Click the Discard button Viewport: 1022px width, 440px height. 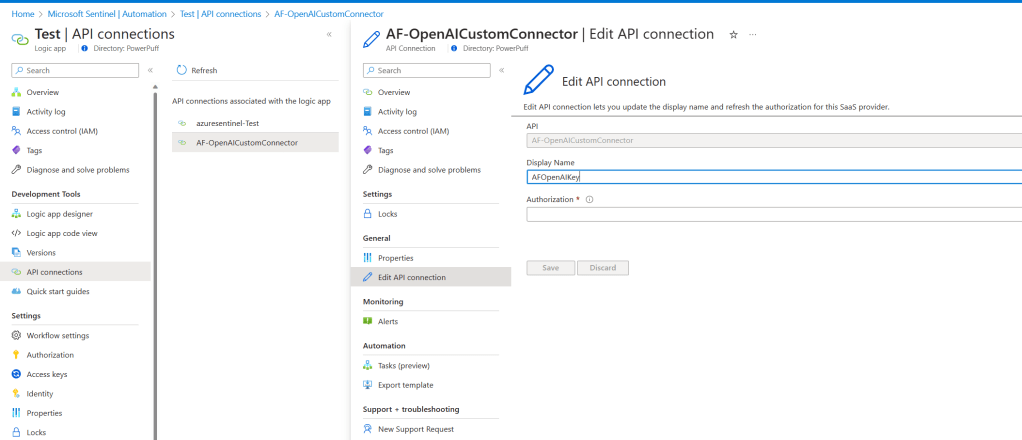(x=602, y=268)
